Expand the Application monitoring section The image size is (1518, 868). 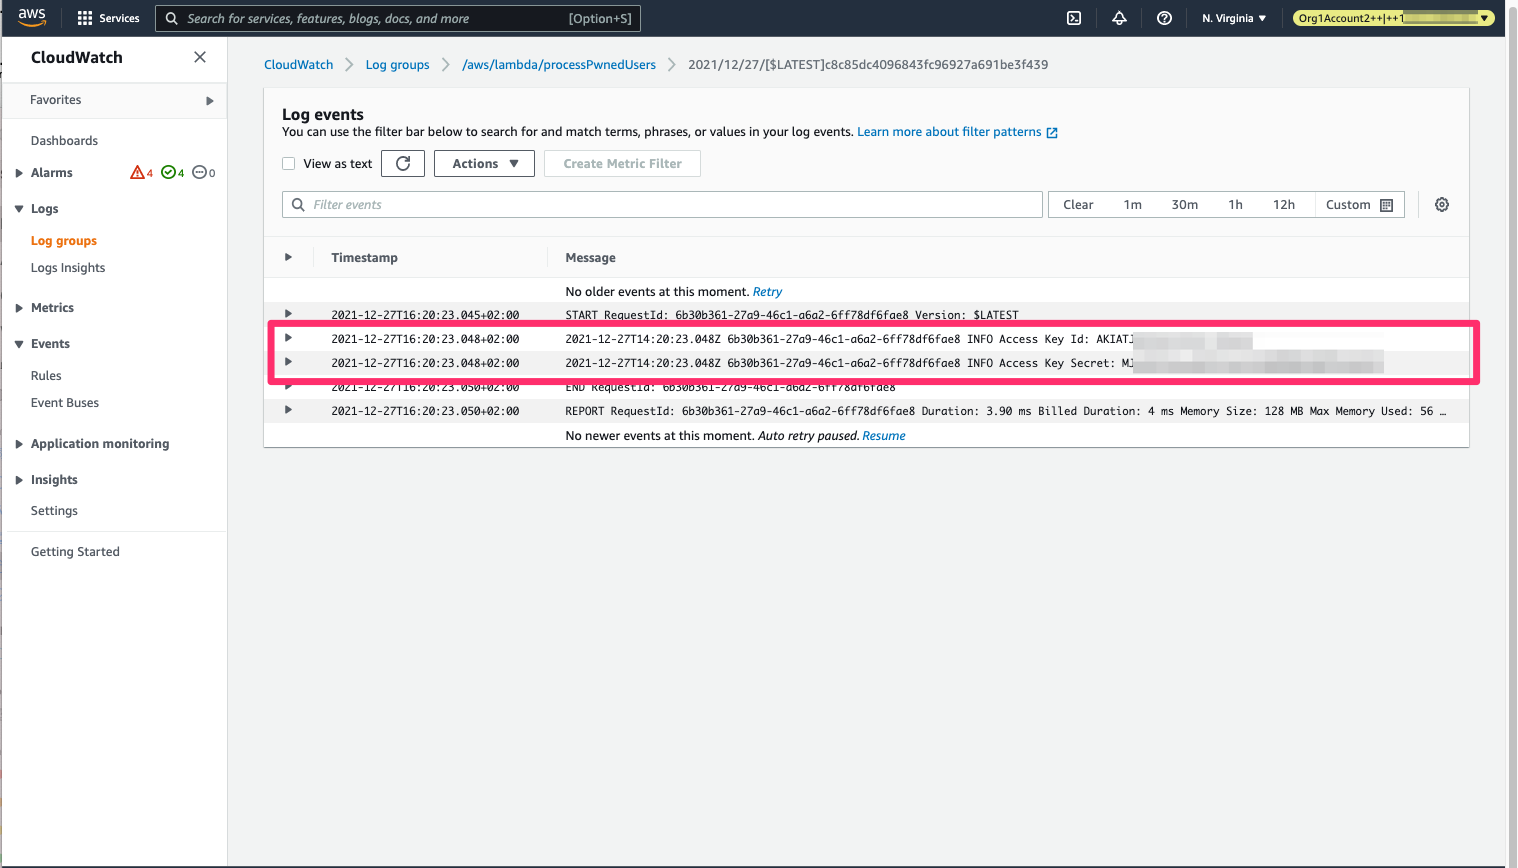(19, 444)
